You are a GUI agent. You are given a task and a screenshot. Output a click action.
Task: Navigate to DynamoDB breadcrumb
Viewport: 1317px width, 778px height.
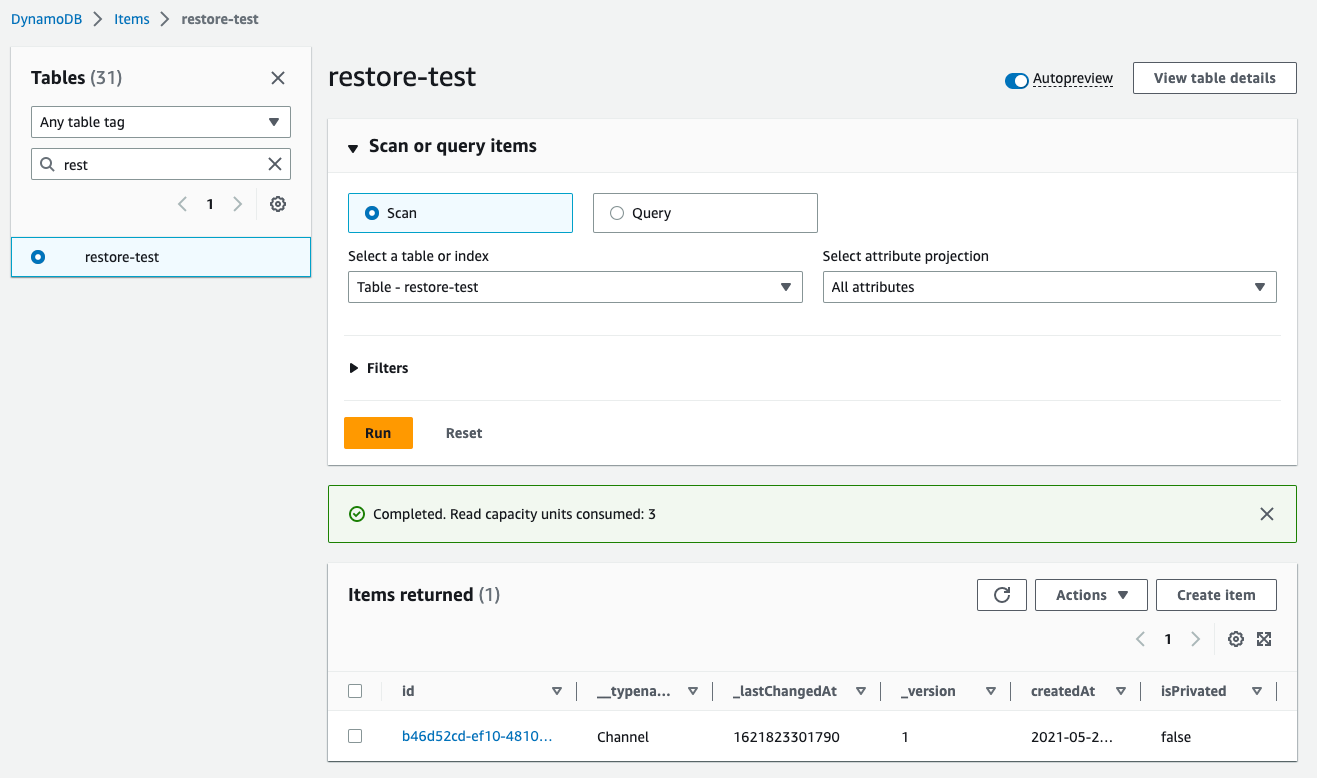tap(46, 18)
